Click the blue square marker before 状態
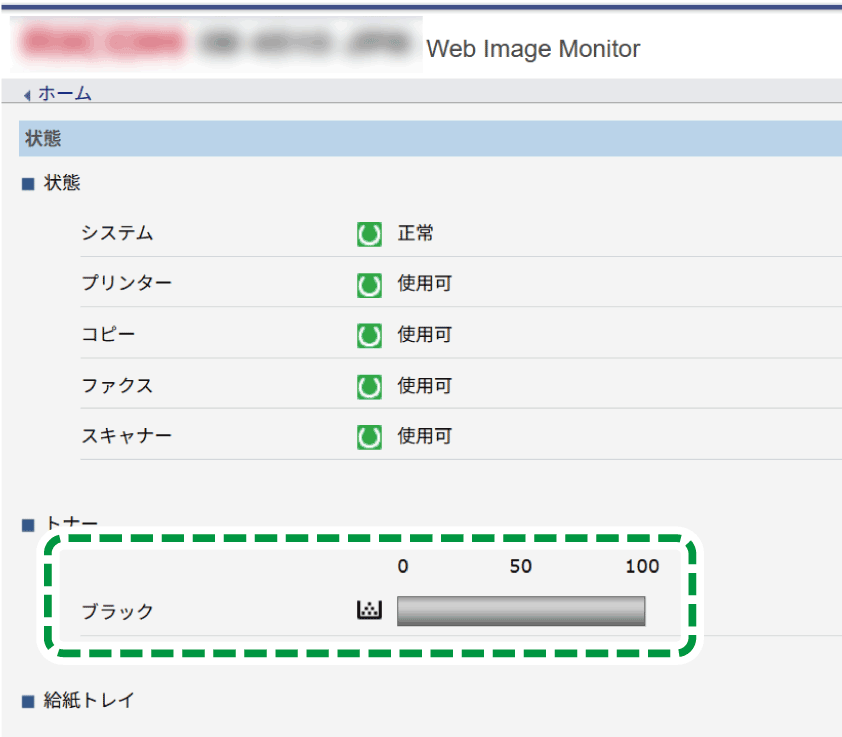 (x=27, y=183)
